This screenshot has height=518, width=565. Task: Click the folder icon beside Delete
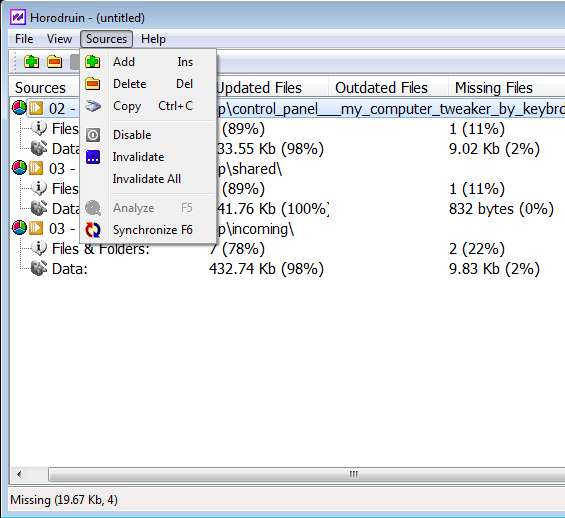[x=93, y=84]
